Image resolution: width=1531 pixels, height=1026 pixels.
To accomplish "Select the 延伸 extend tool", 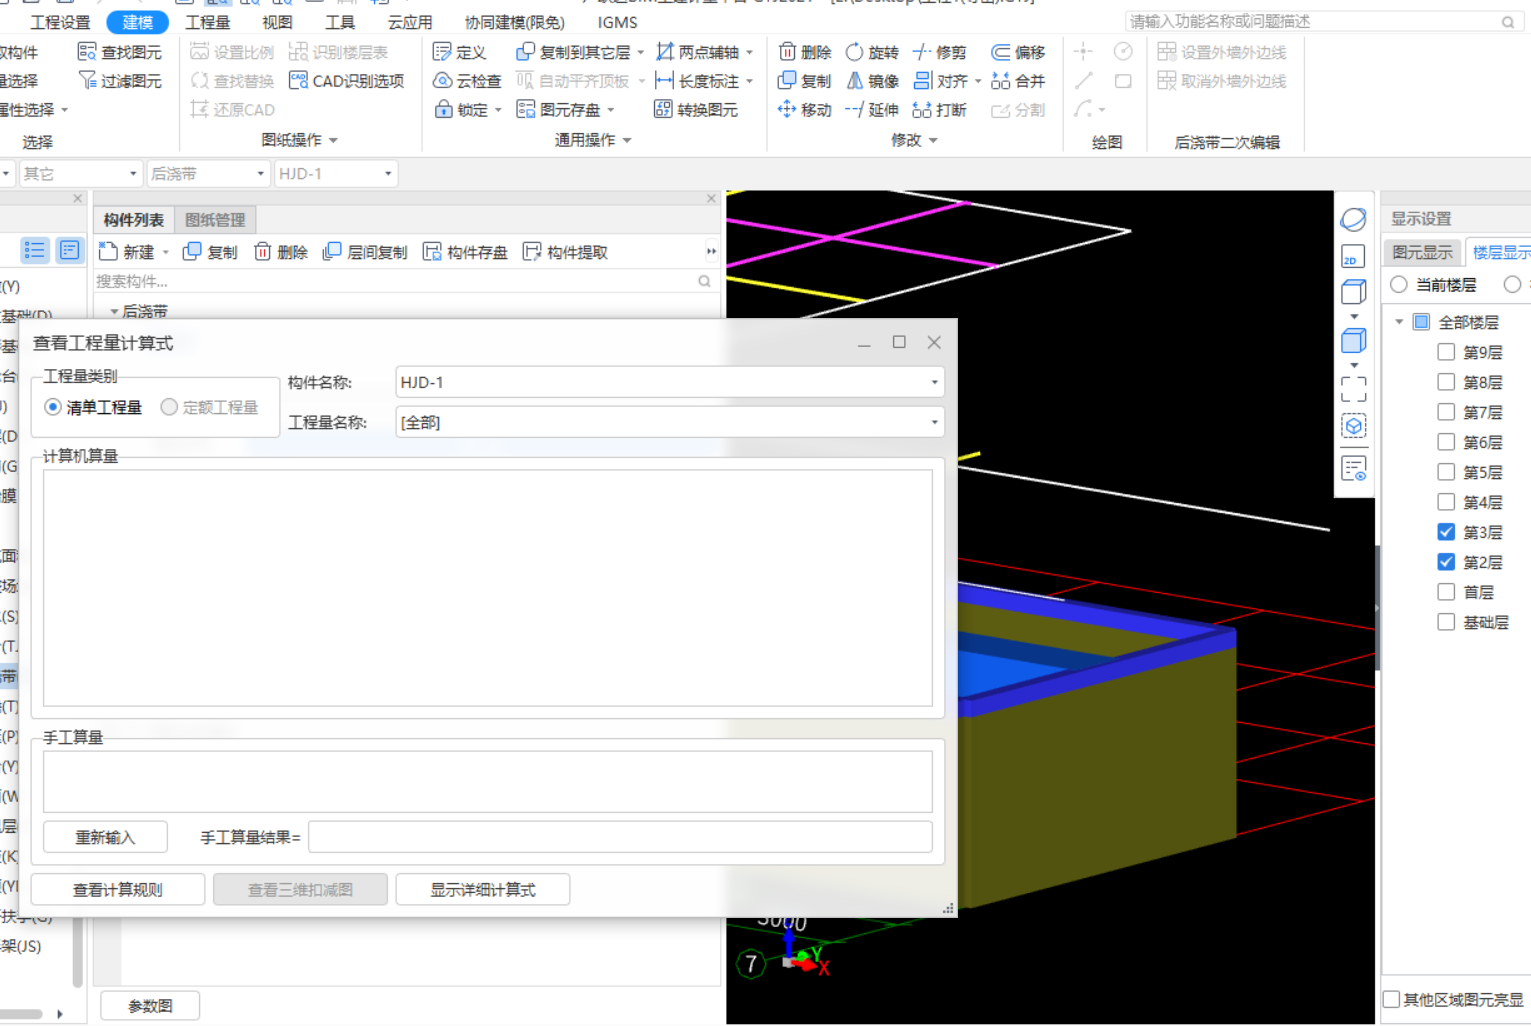I will pyautogui.click(x=872, y=110).
